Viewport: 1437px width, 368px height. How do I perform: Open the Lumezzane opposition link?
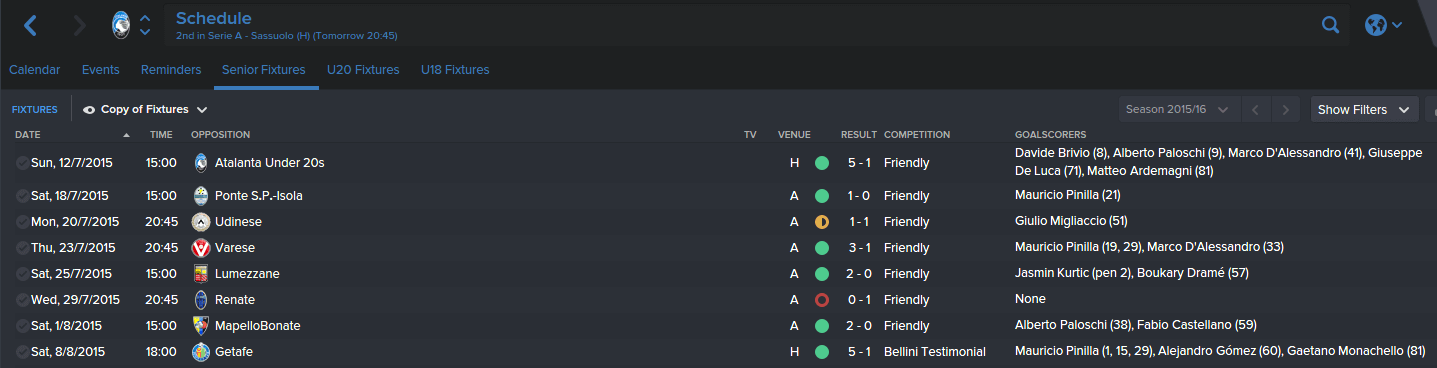(x=247, y=274)
